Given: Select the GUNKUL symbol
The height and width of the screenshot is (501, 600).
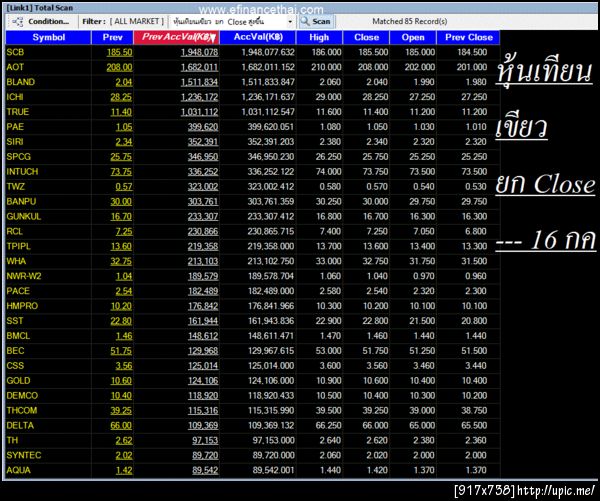Looking at the screenshot, I should (x=24, y=216).
